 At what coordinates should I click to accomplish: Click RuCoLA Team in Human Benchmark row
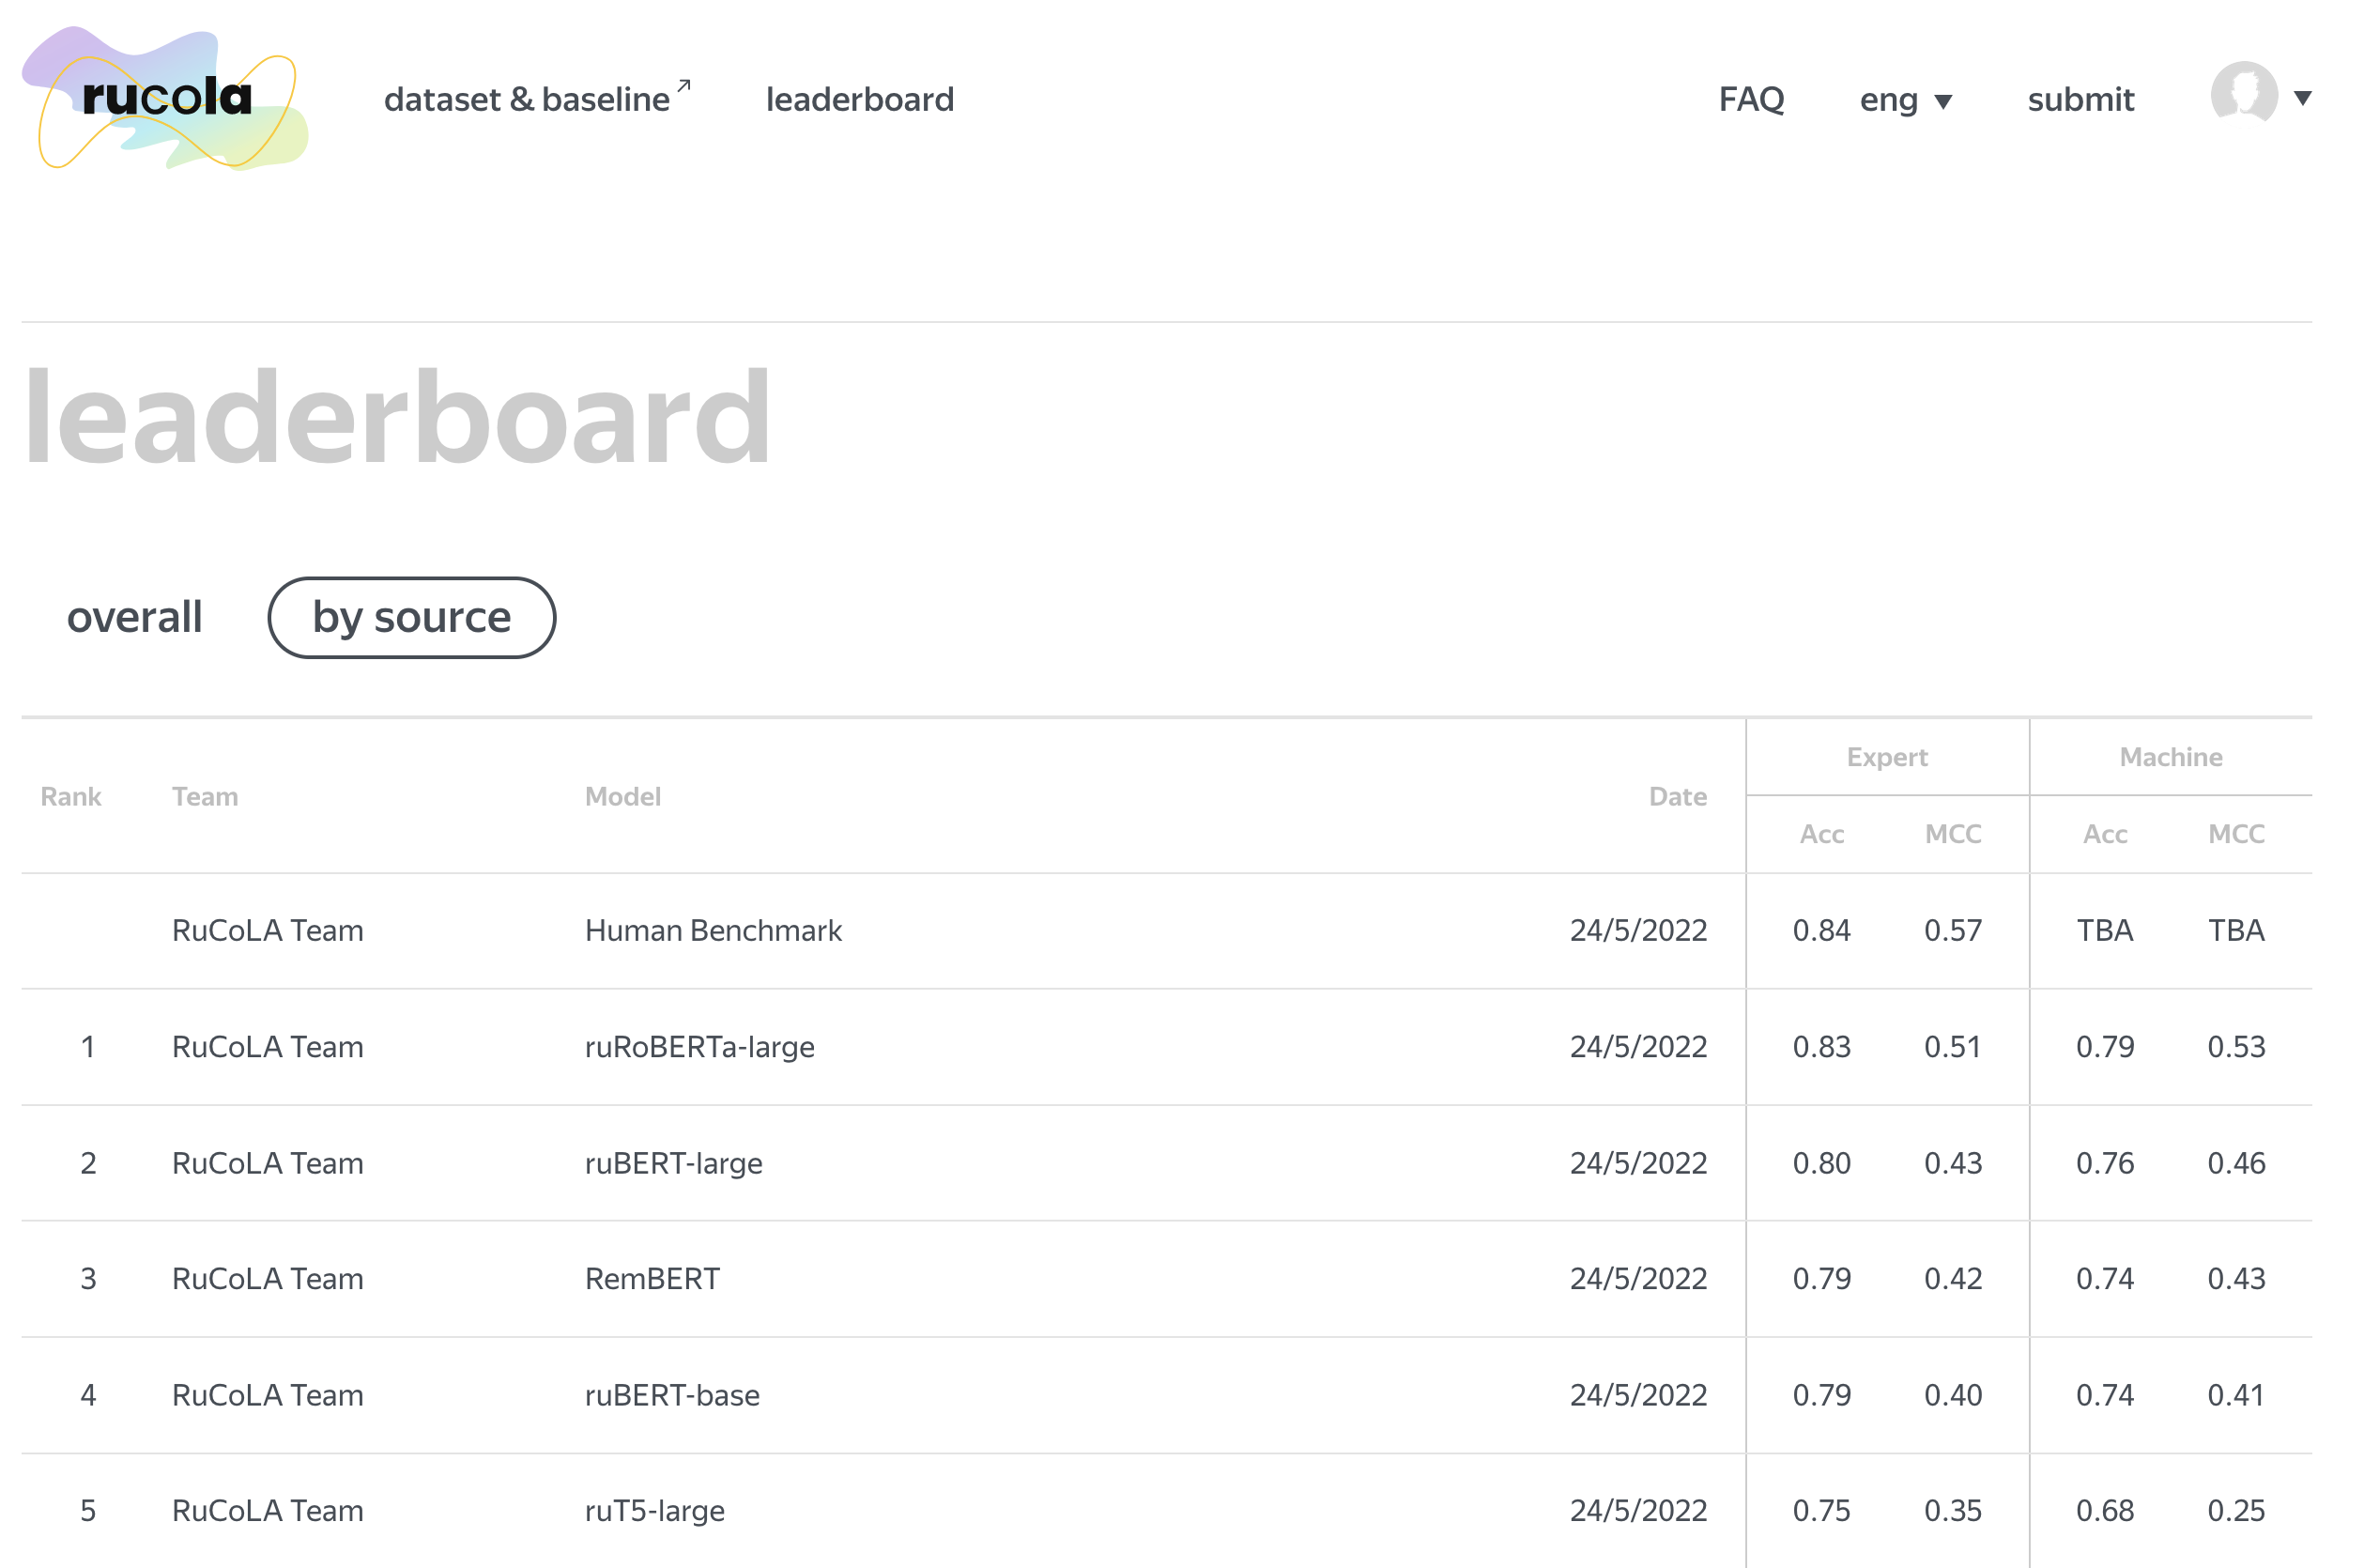[268, 930]
